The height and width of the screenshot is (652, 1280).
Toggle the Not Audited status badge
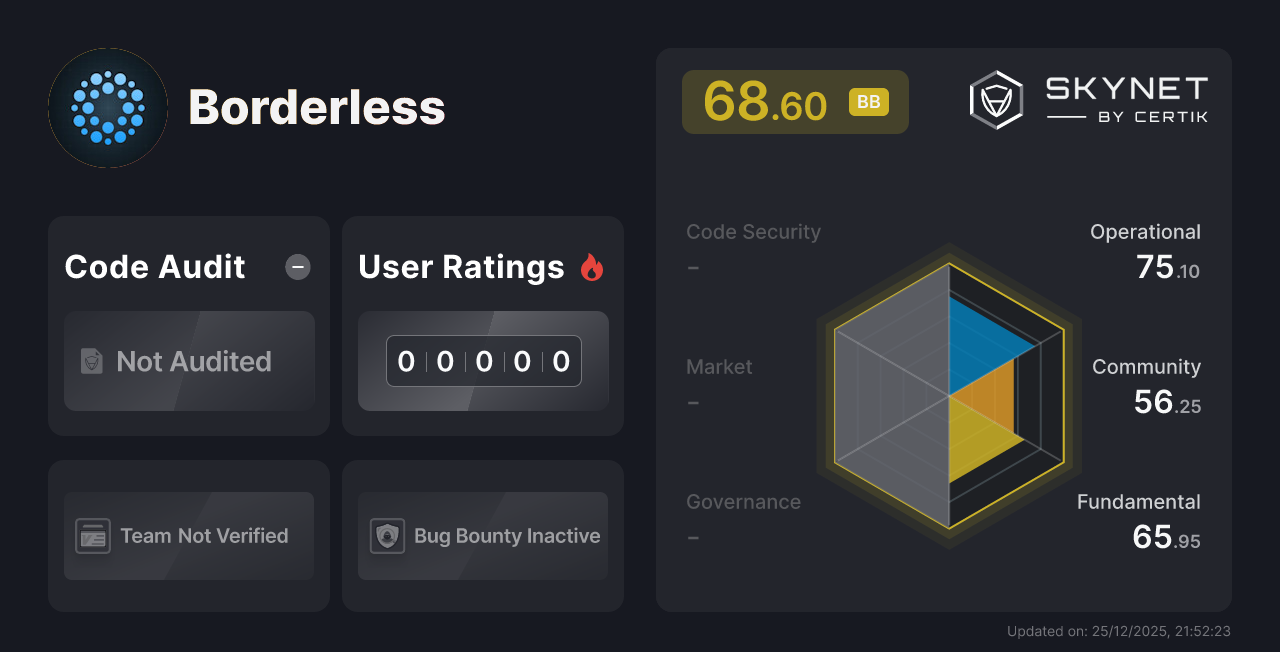(189, 362)
